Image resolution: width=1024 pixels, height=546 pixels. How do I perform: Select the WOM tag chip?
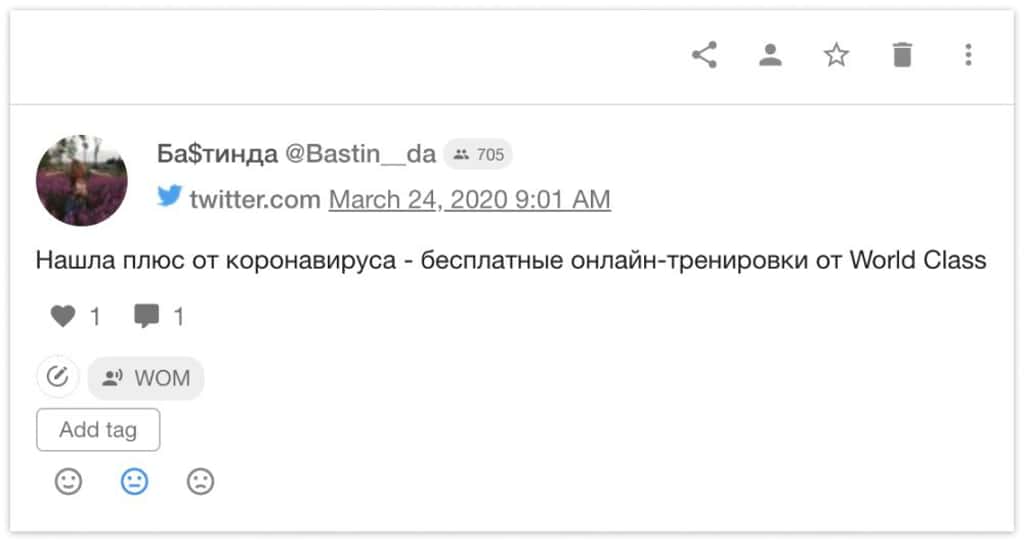[146, 377]
